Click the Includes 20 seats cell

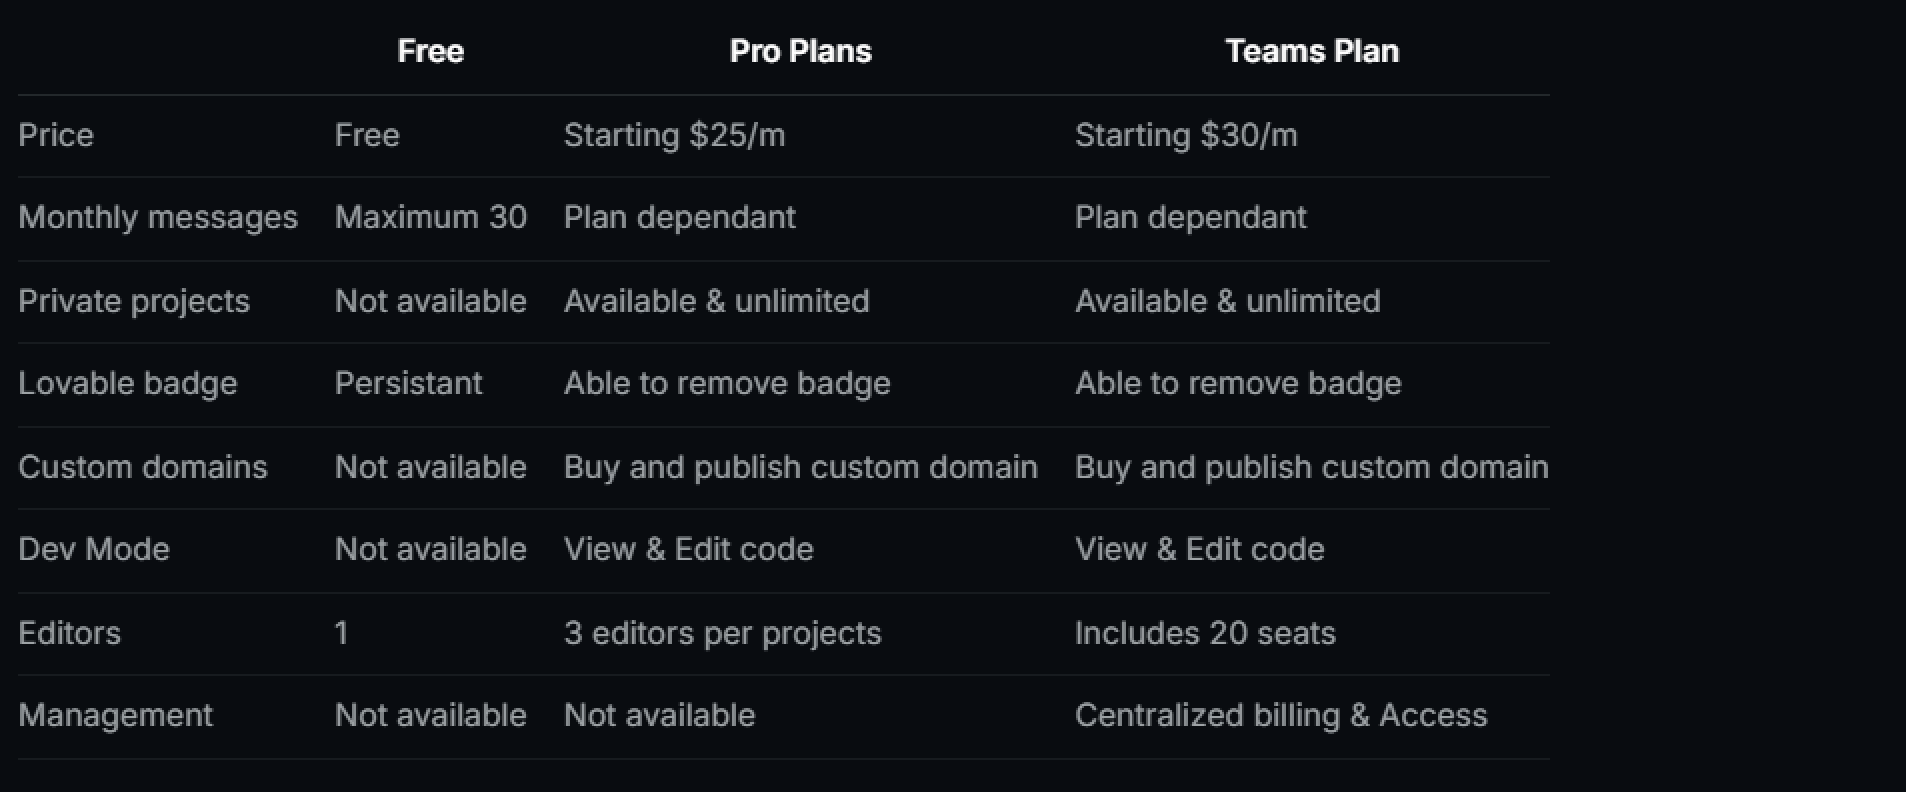[x=1205, y=633]
